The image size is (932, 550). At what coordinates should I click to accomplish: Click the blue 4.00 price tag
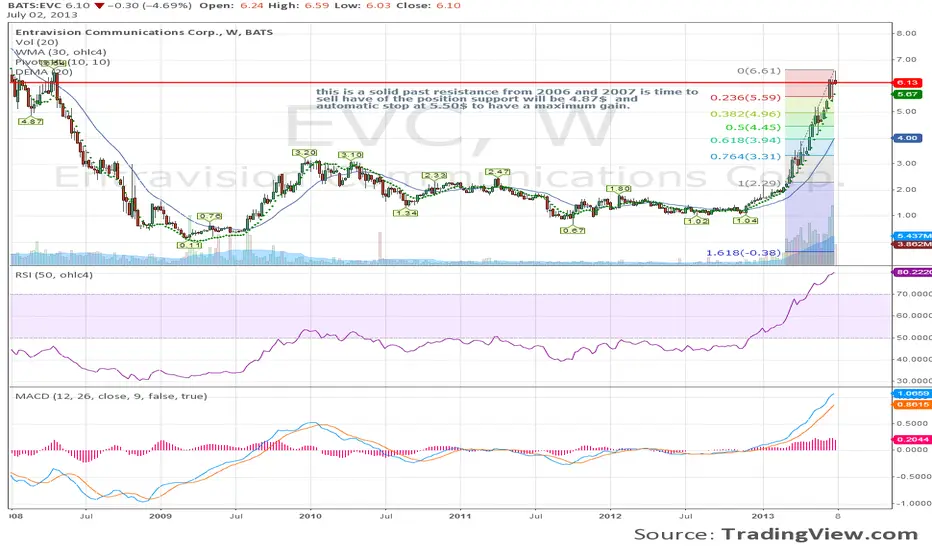click(x=907, y=138)
